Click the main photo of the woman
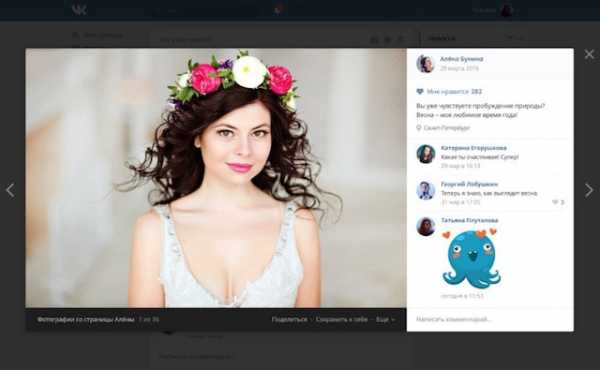600x370 pixels. pyautogui.click(x=216, y=178)
